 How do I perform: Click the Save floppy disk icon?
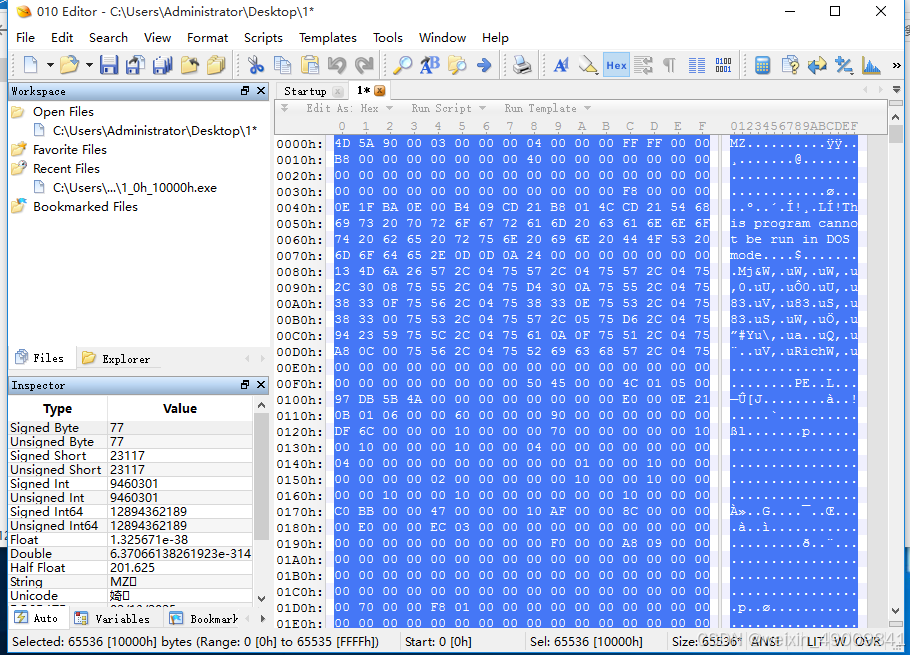click(x=109, y=65)
